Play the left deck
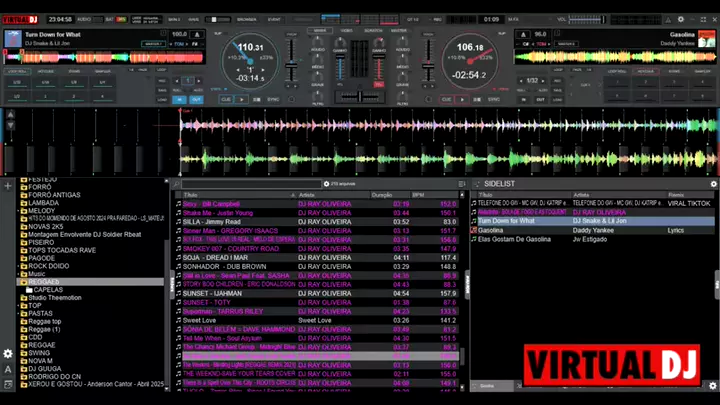Viewport: 720px width, 405px height. [242, 99]
